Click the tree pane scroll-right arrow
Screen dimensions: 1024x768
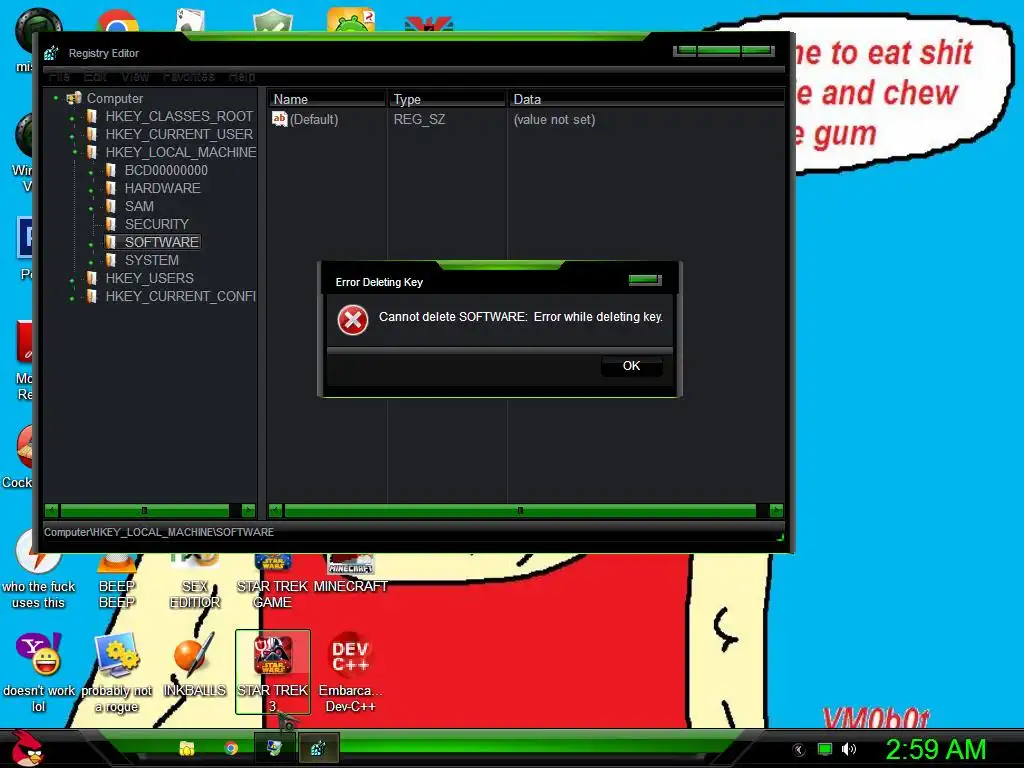[x=248, y=511]
